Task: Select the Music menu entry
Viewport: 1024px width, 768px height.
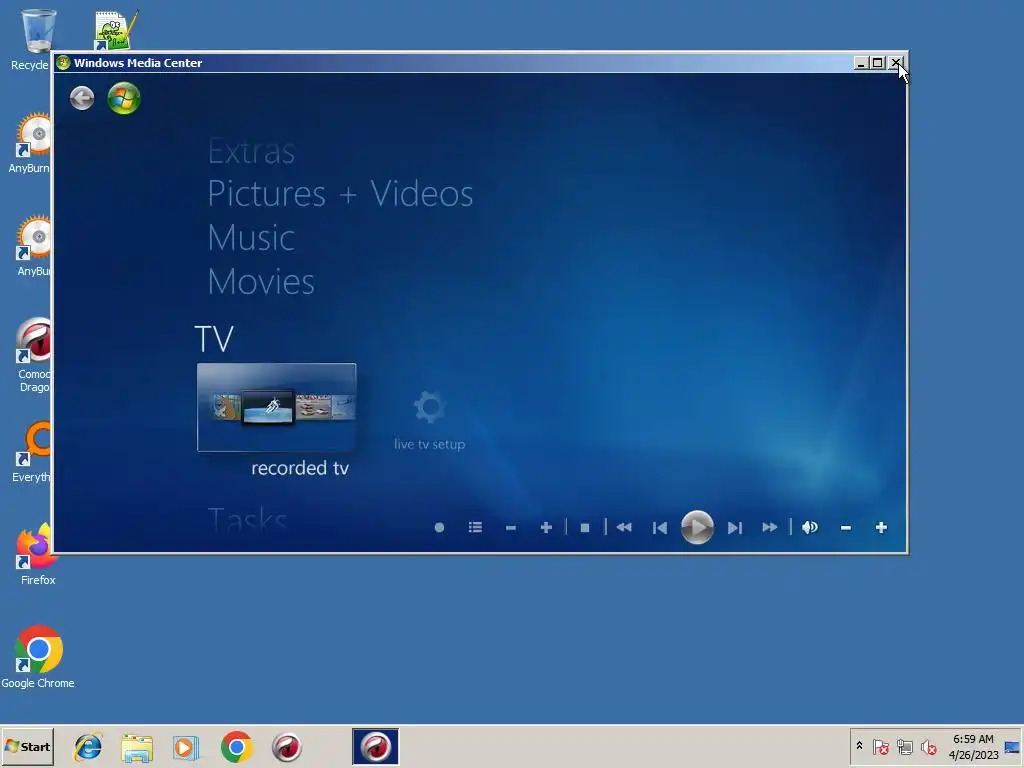Action: point(251,238)
